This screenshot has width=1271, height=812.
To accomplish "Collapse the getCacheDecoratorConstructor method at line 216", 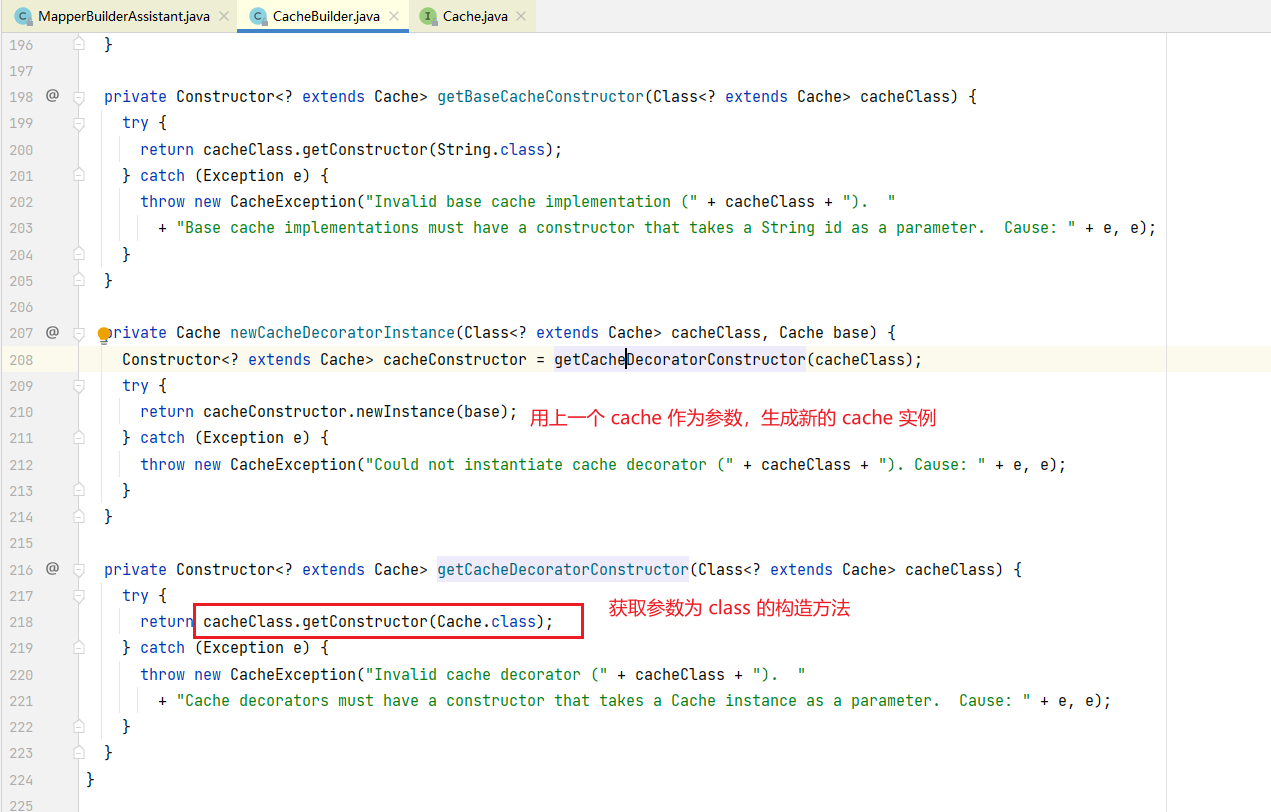I will tap(78, 570).
